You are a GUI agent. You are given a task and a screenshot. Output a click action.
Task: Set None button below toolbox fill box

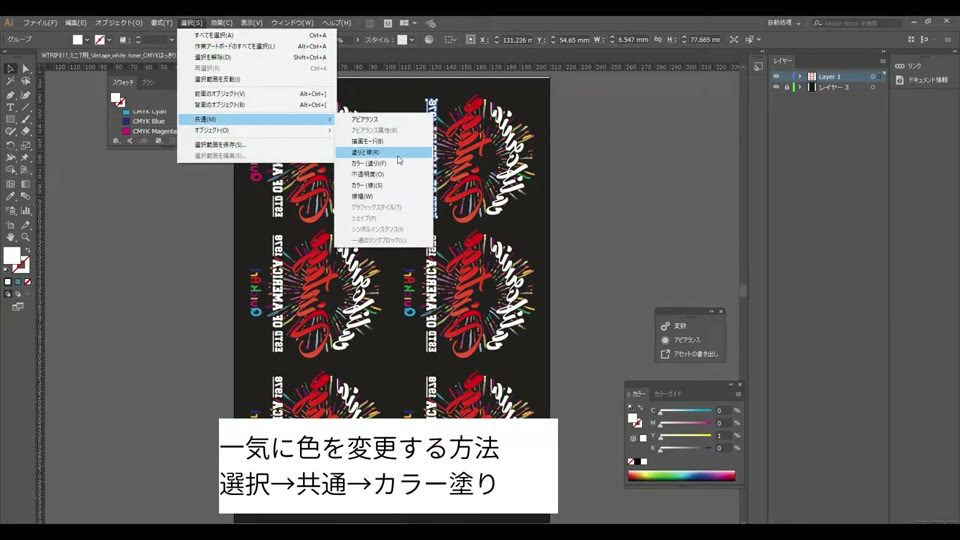click(x=28, y=282)
